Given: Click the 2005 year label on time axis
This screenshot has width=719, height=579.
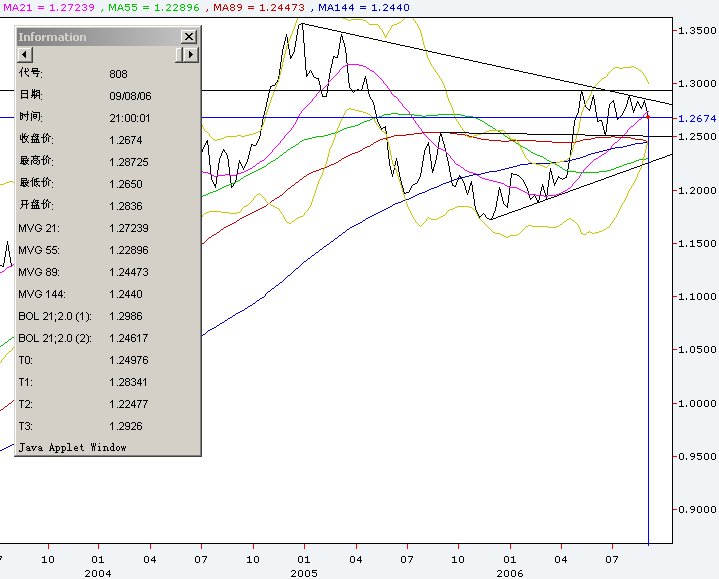Looking at the screenshot, I should (303, 573).
